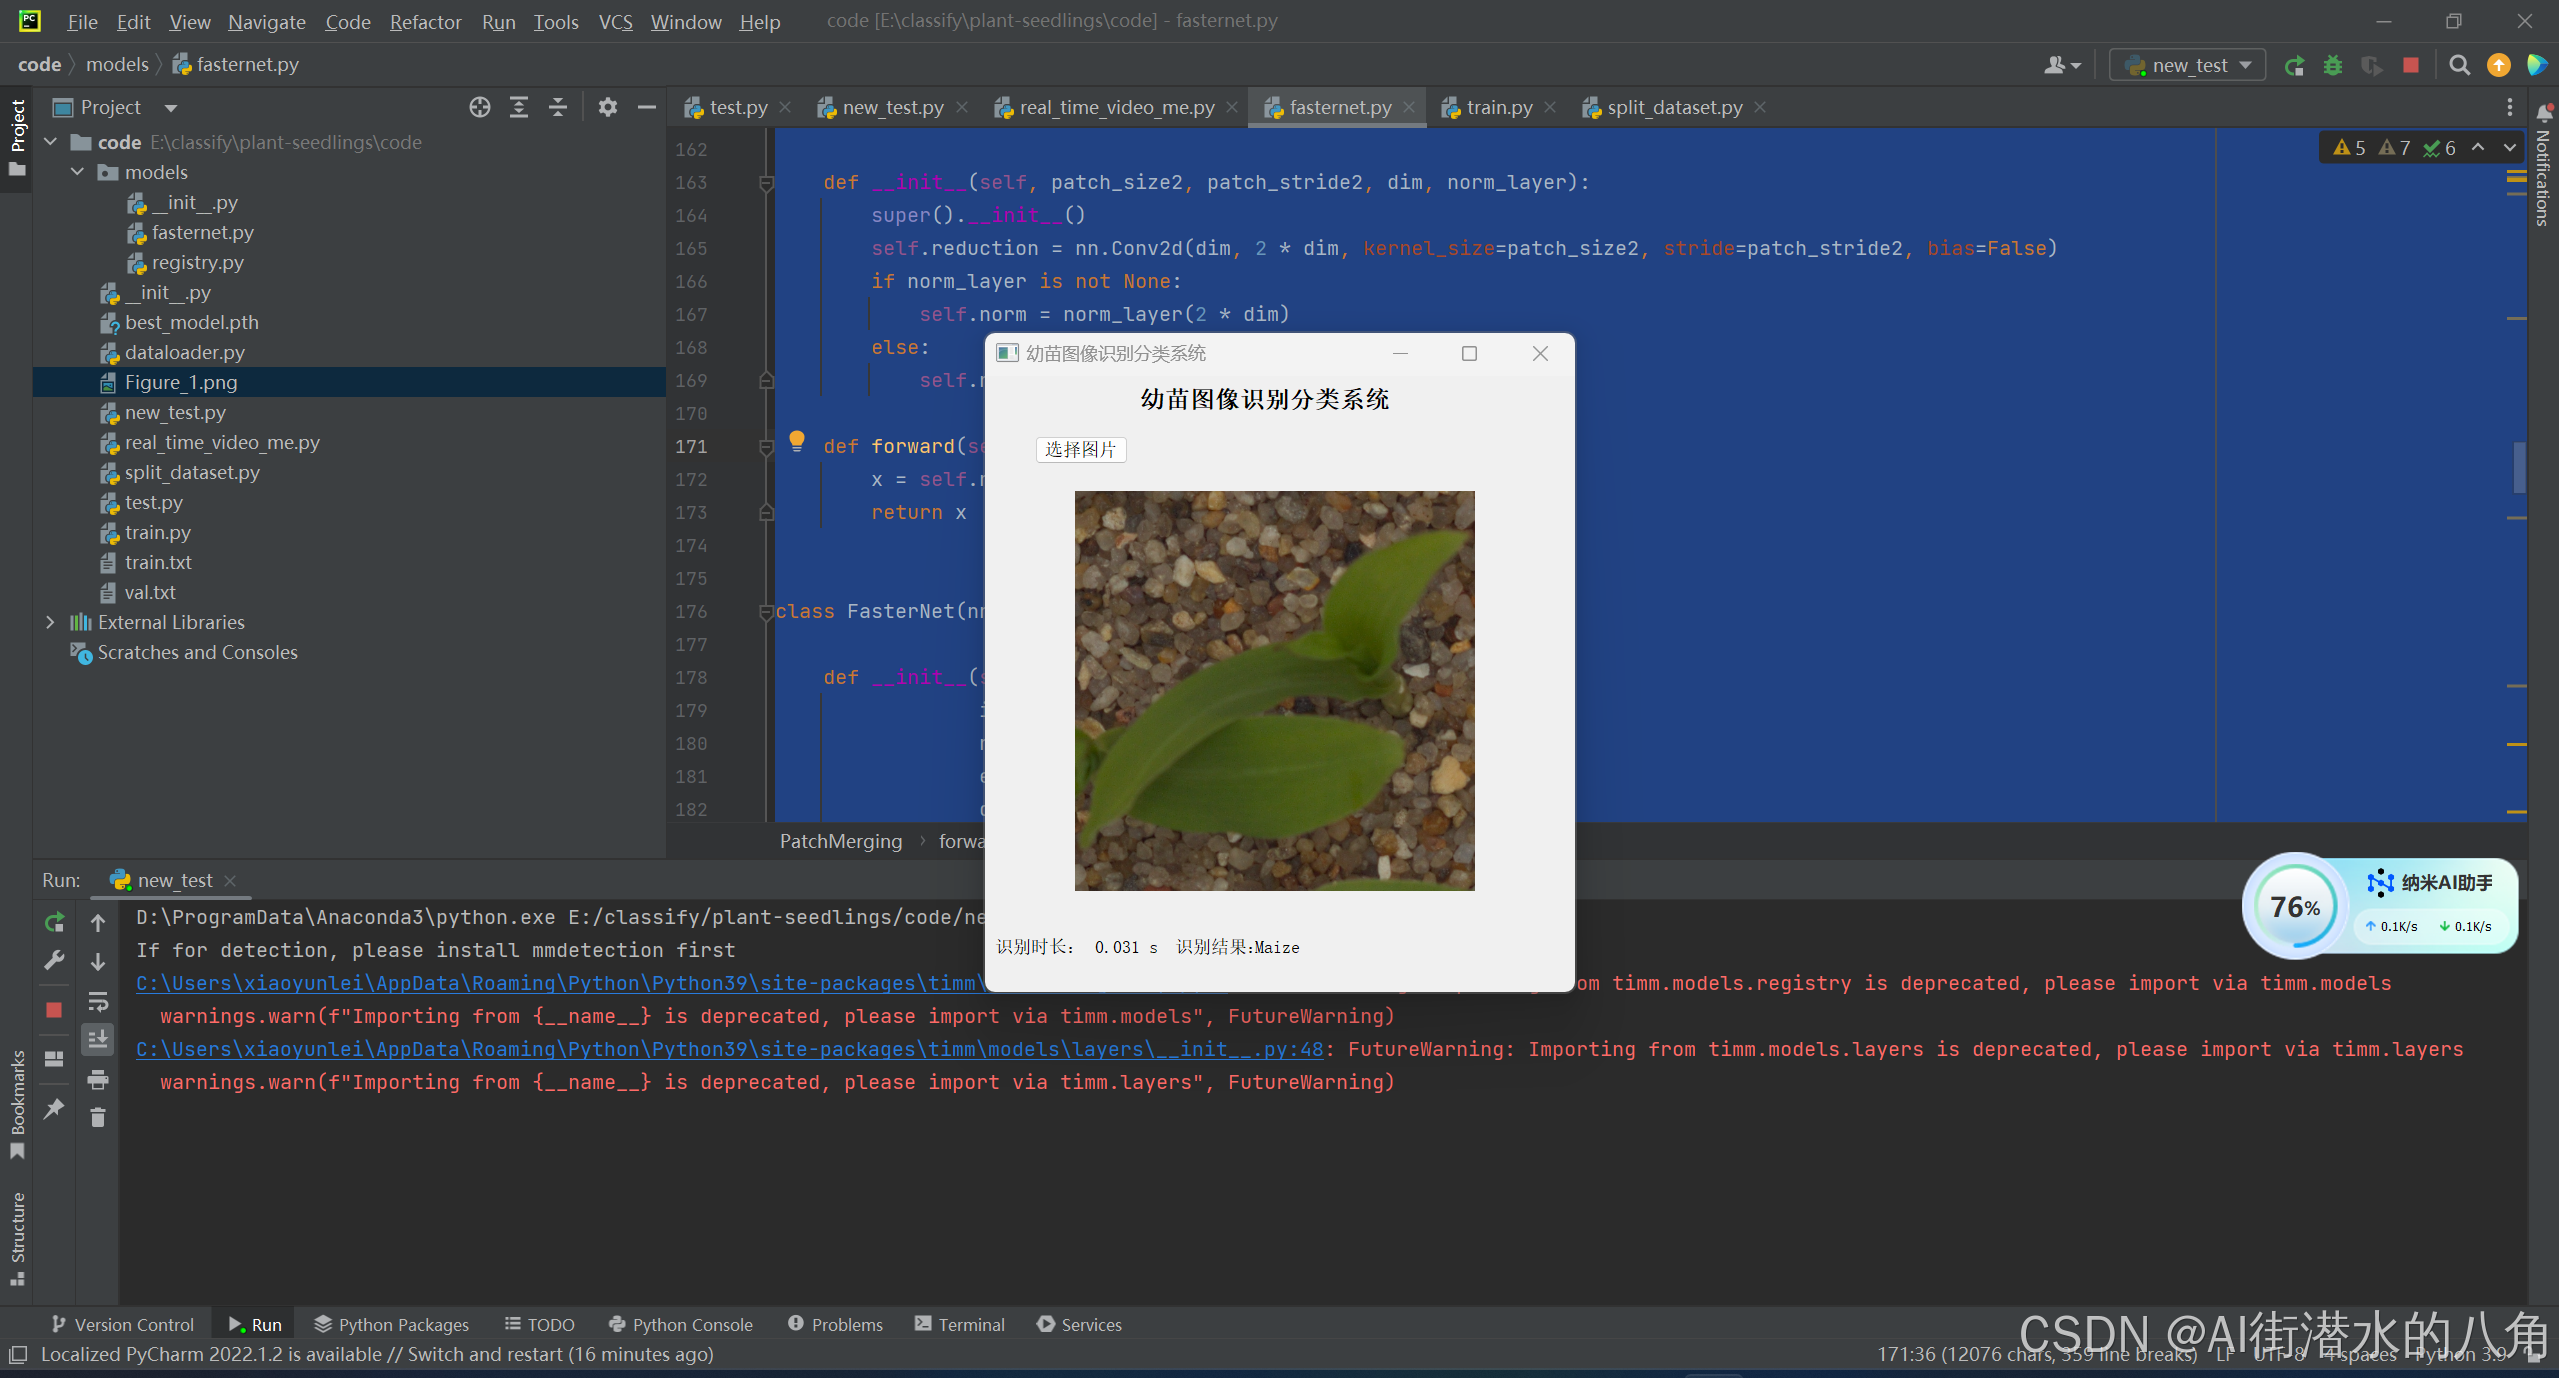The height and width of the screenshot is (1378, 2559).
Task: Click the trash icon to clear console
Action: tap(98, 1117)
